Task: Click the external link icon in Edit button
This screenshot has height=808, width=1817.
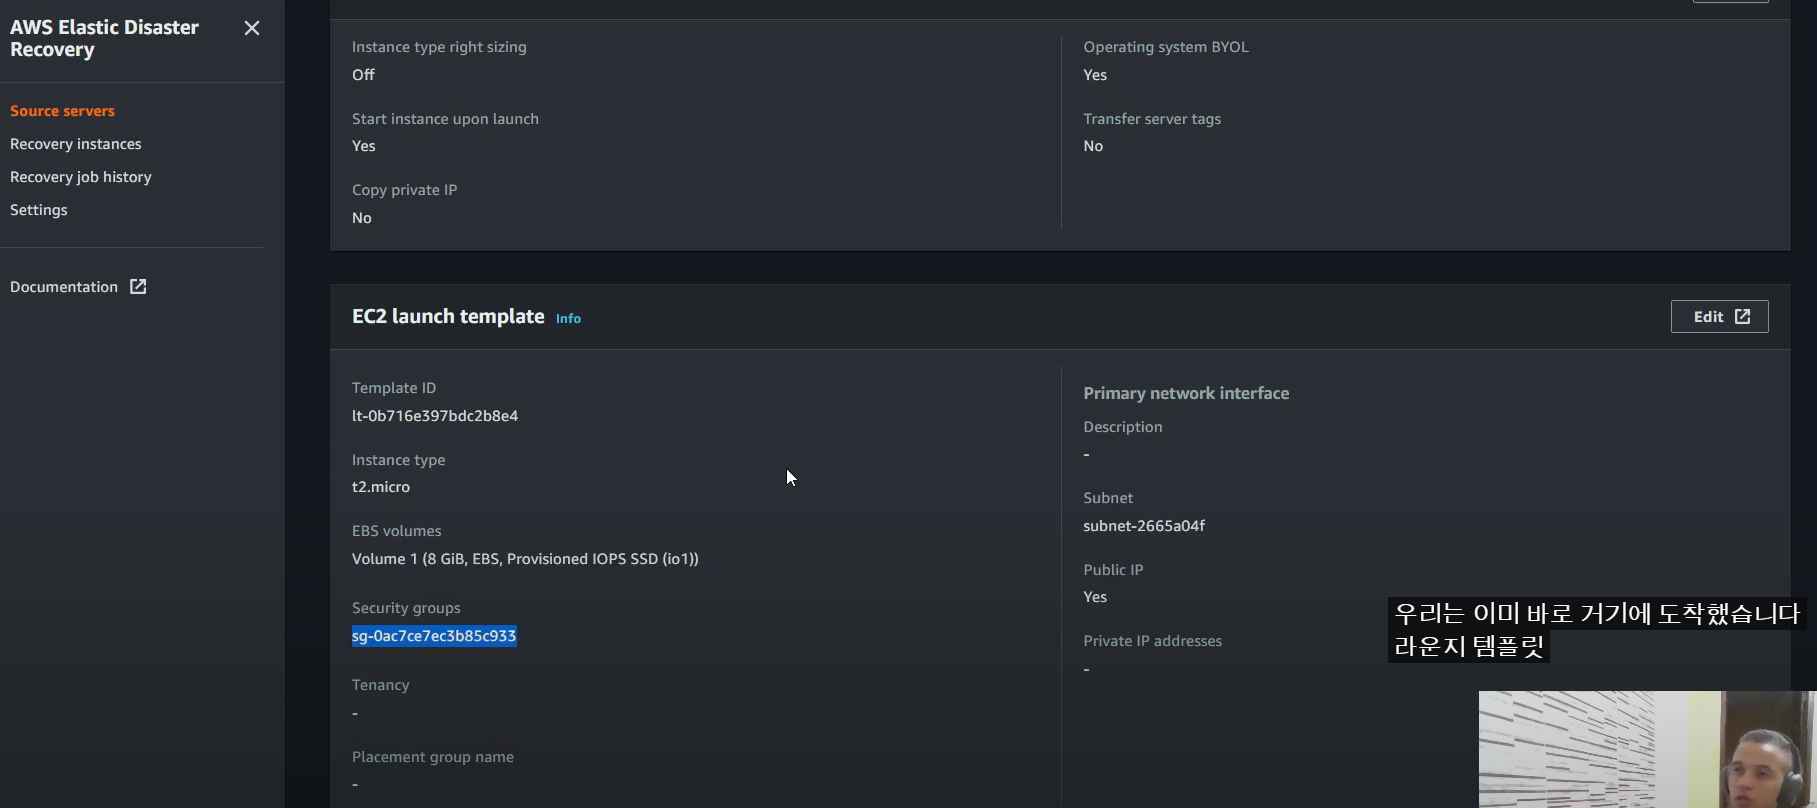Action: point(1742,317)
